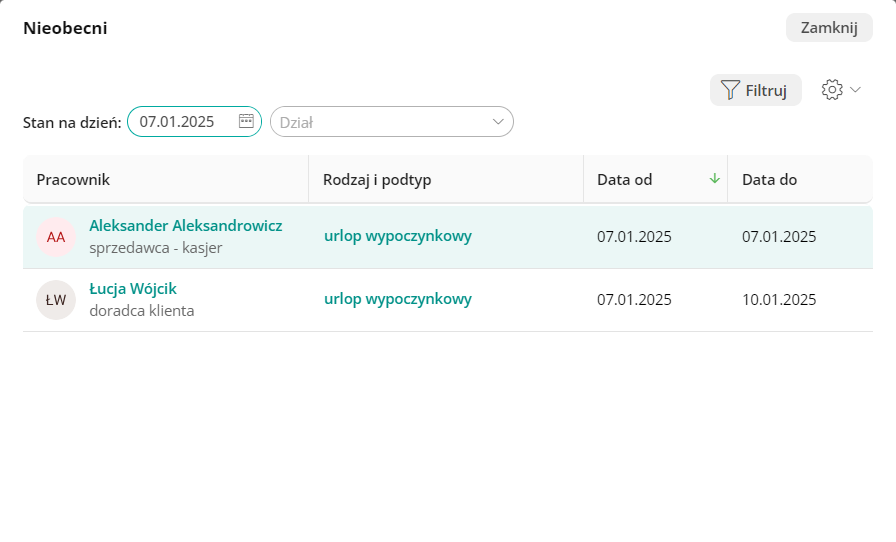Open the calendar date picker icon
The image size is (896, 542).
pyautogui.click(x=246, y=121)
